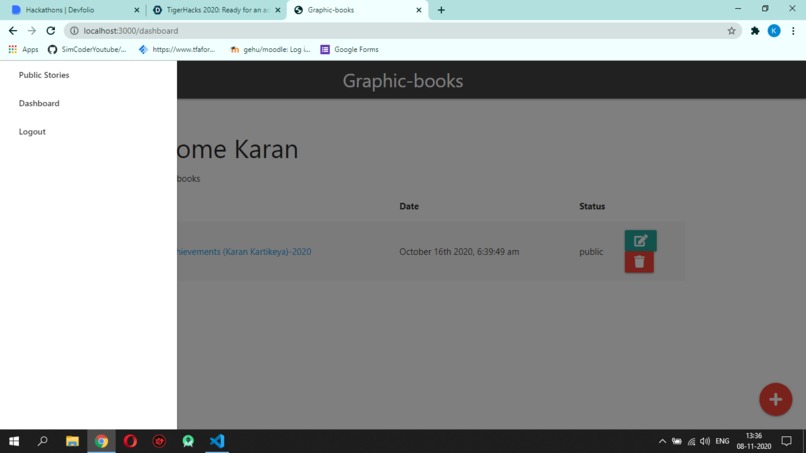The image size is (806, 453).
Task: Open the Google Forms bookmark
Action: click(x=350, y=49)
